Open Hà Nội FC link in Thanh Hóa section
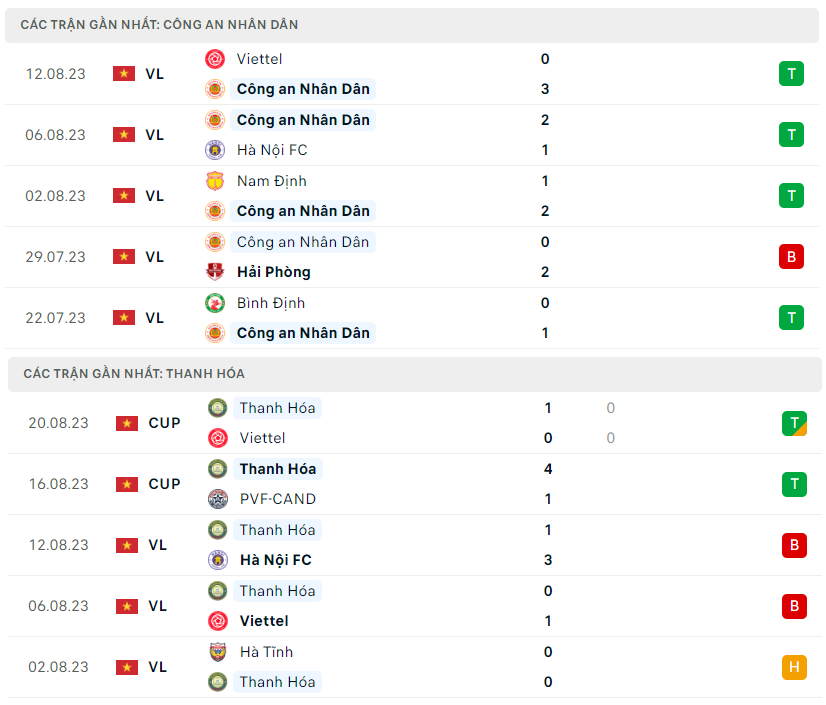 pyautogui.click(x=275, y=560)
